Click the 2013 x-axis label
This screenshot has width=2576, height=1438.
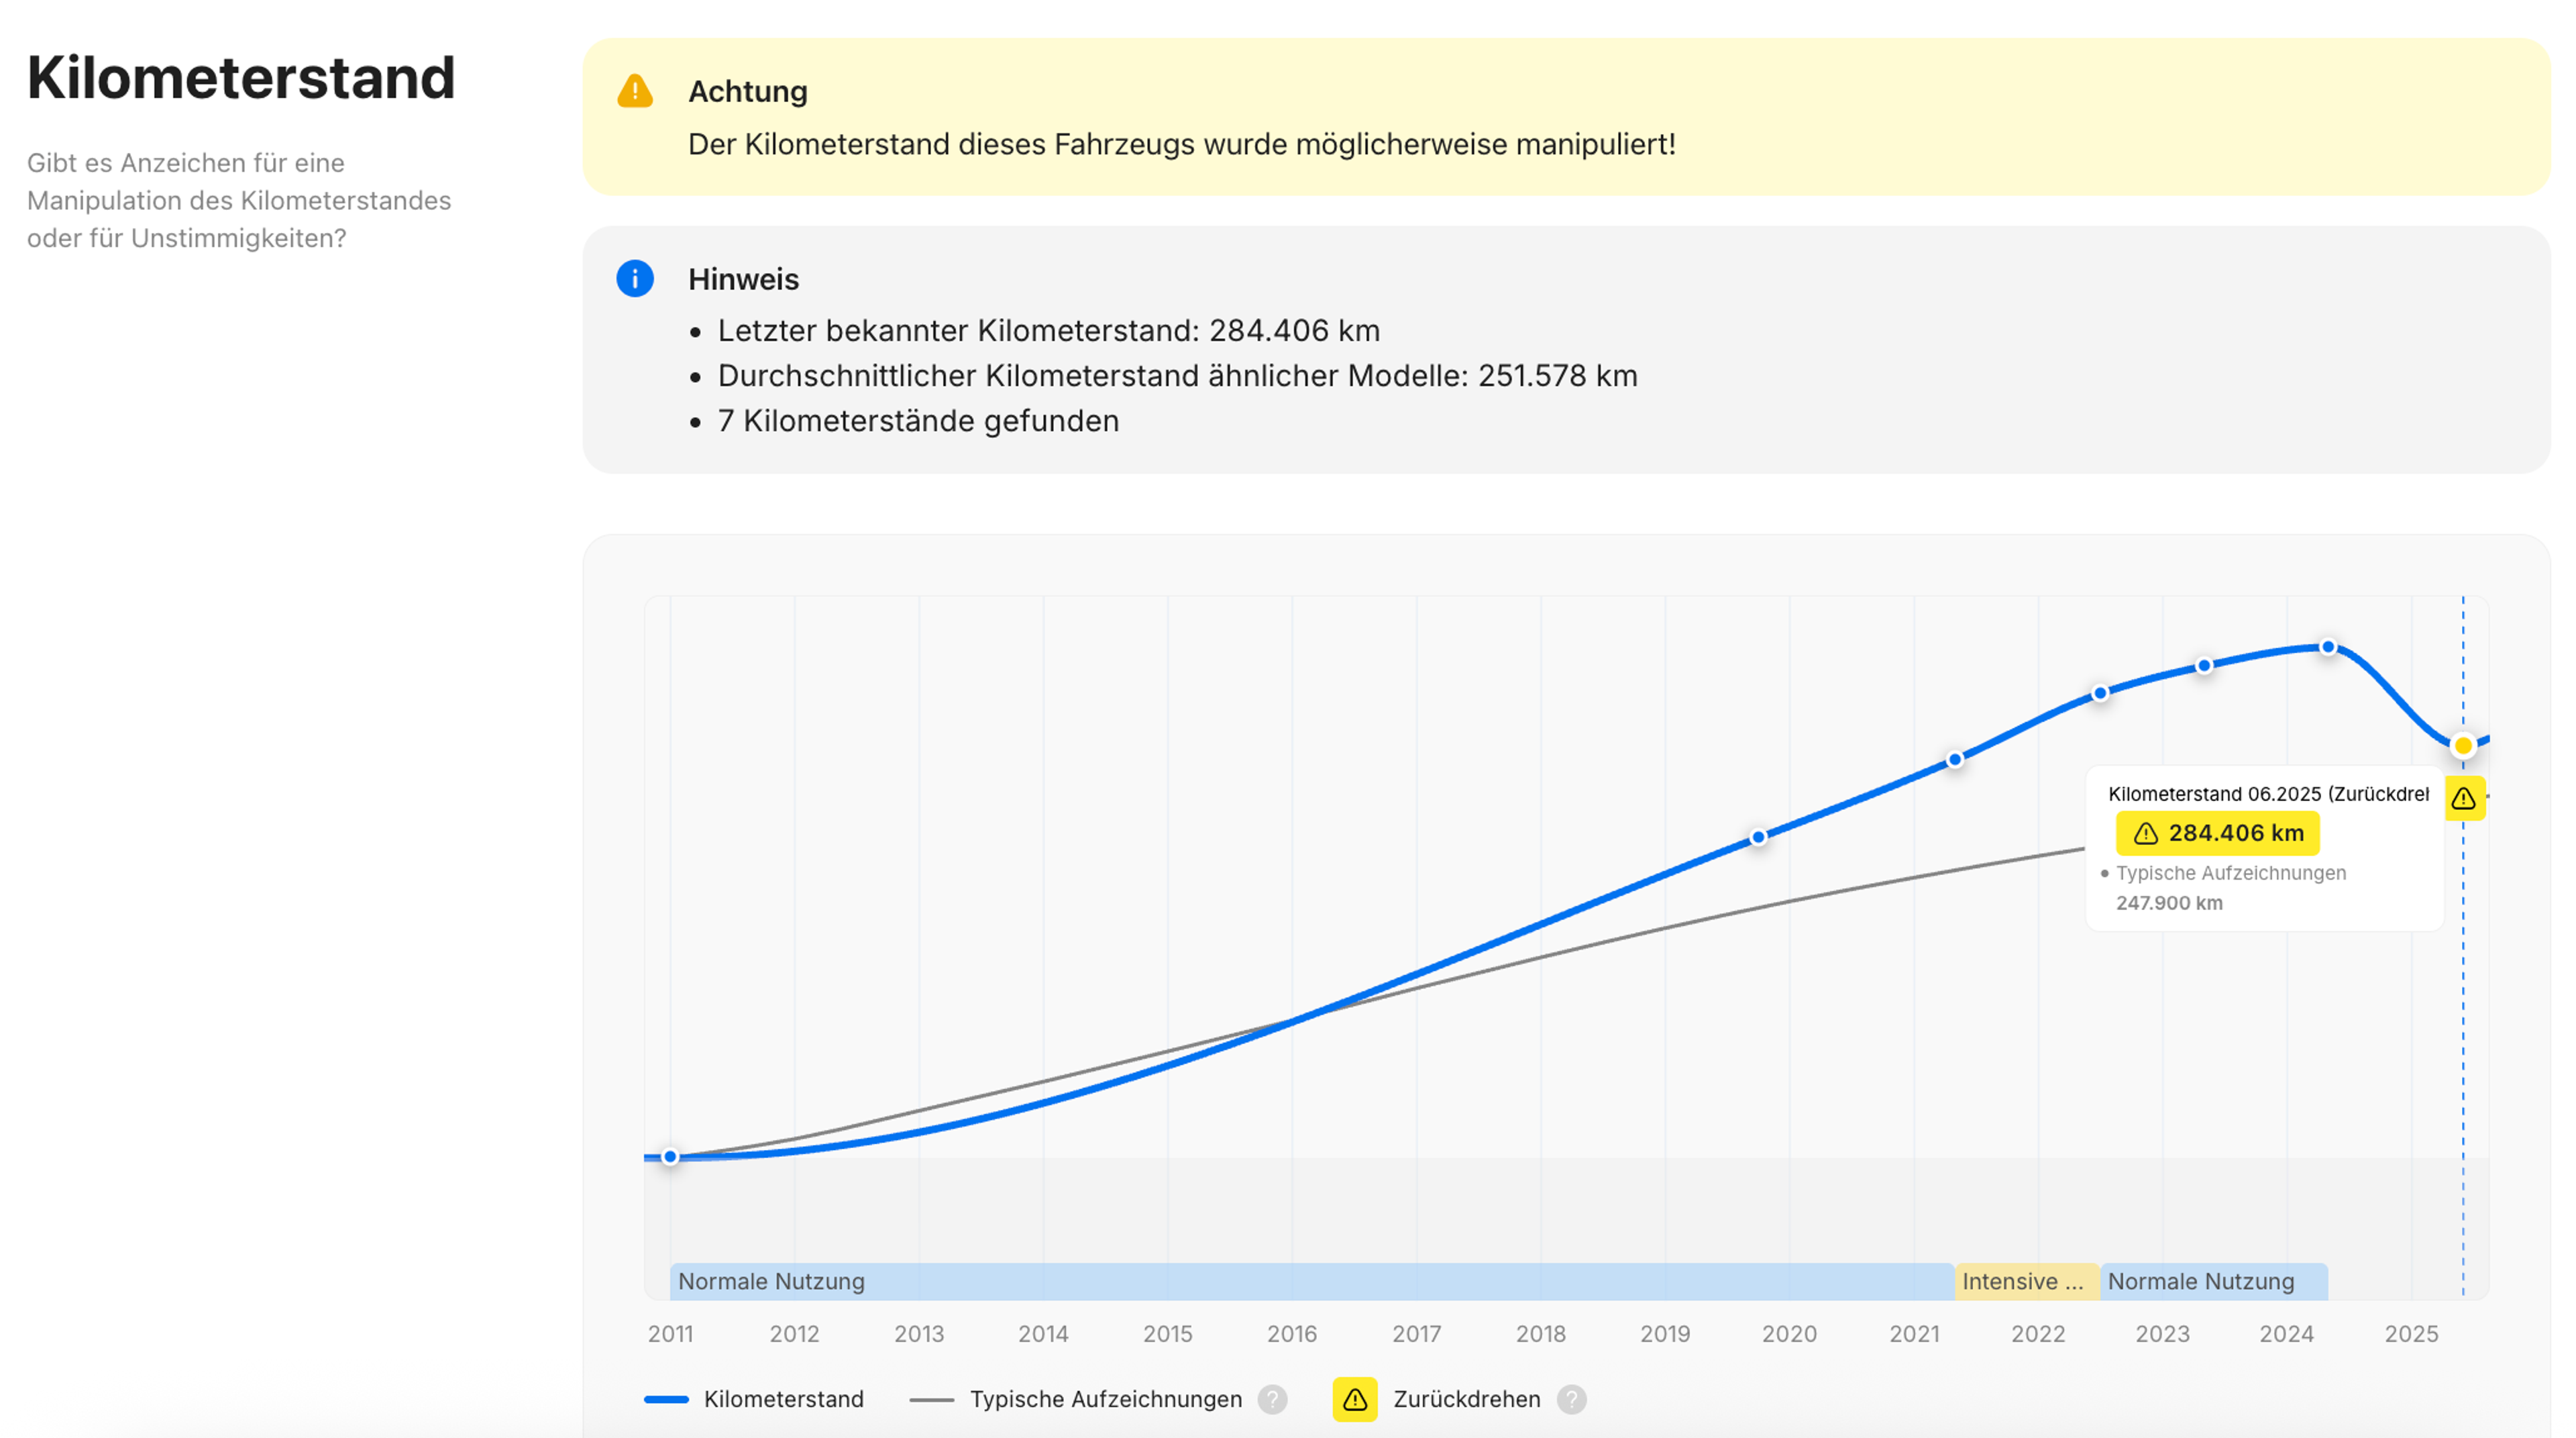pos(919,1334)
